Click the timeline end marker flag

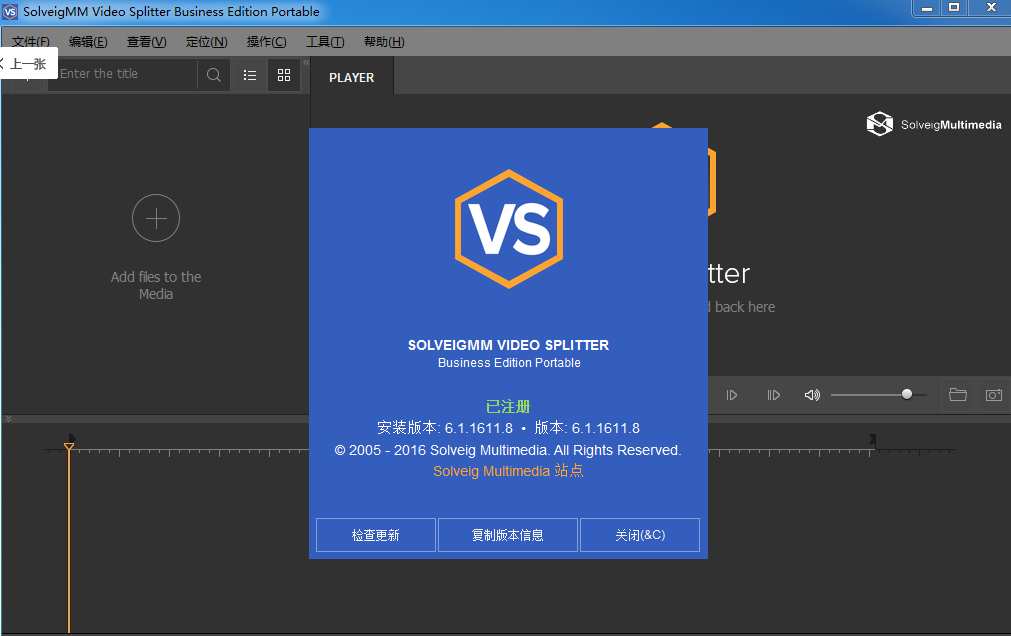click(x=872, y=439)
